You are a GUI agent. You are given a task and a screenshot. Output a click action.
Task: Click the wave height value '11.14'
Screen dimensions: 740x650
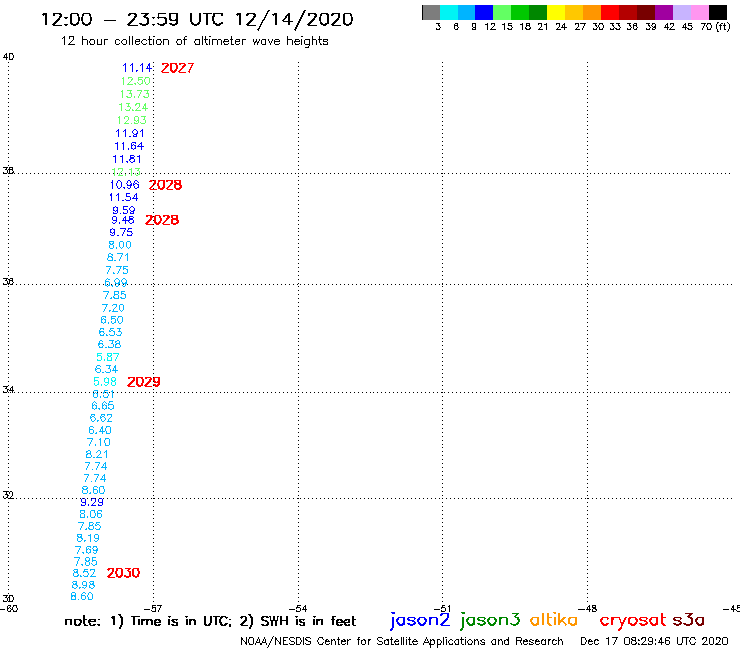[137, 68]
